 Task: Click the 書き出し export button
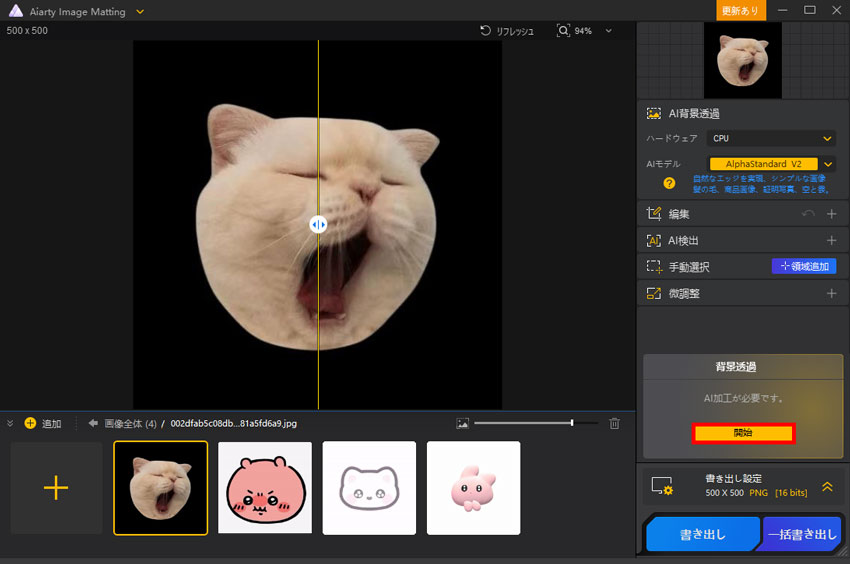click(x=703, y=534)
